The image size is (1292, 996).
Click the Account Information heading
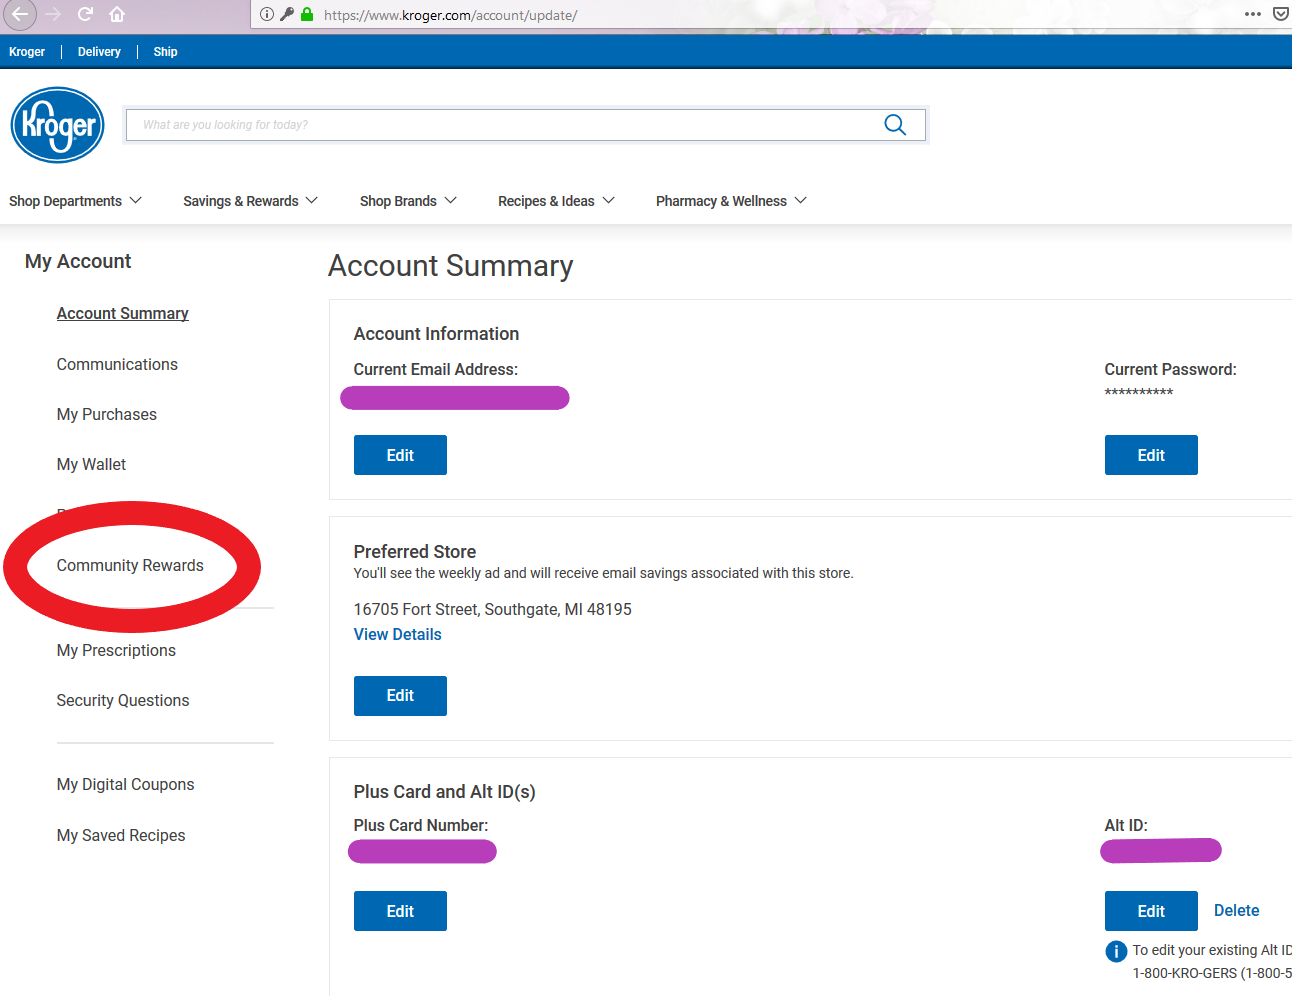pyautogui.click(x=436, y=334)
